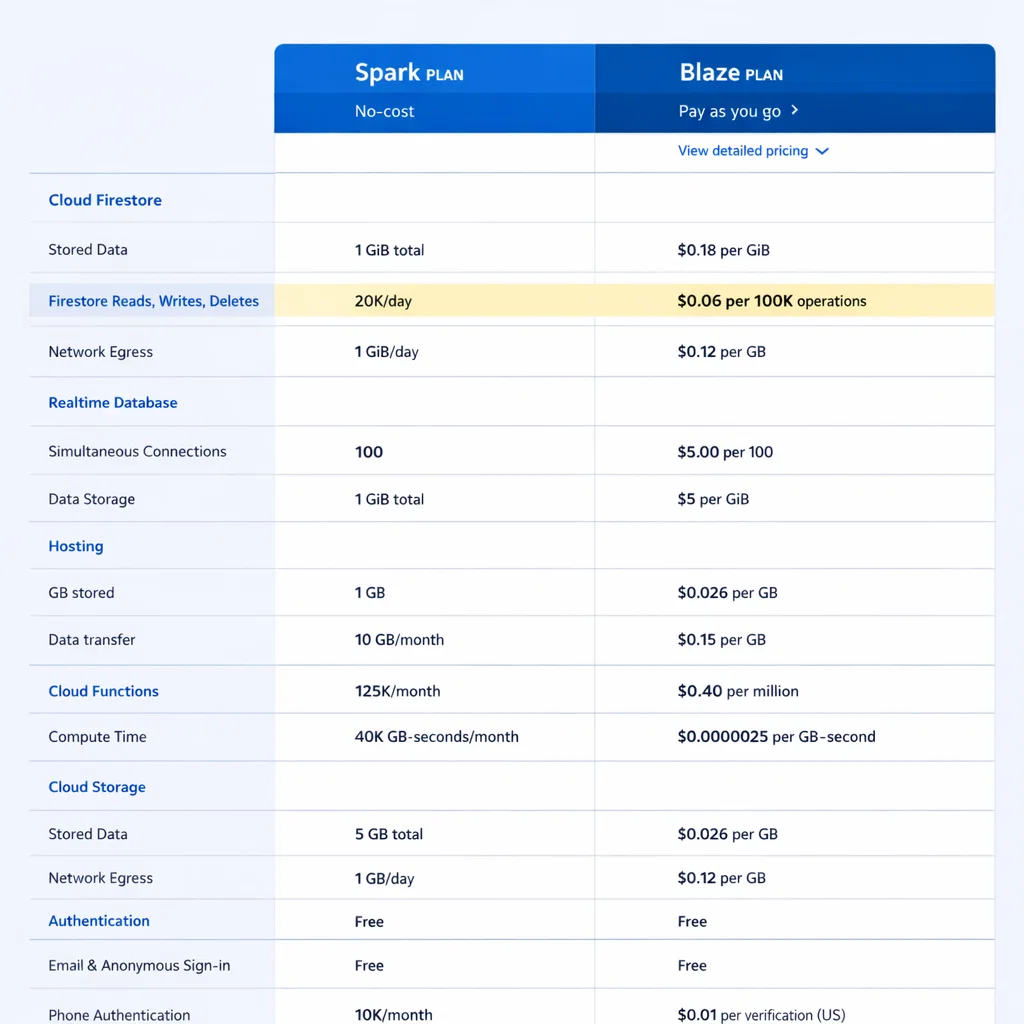Click the highlighted Firestore Reads, Writes, Deletes label
The image size is (1024, 1024).
click(x=154, y=301)
